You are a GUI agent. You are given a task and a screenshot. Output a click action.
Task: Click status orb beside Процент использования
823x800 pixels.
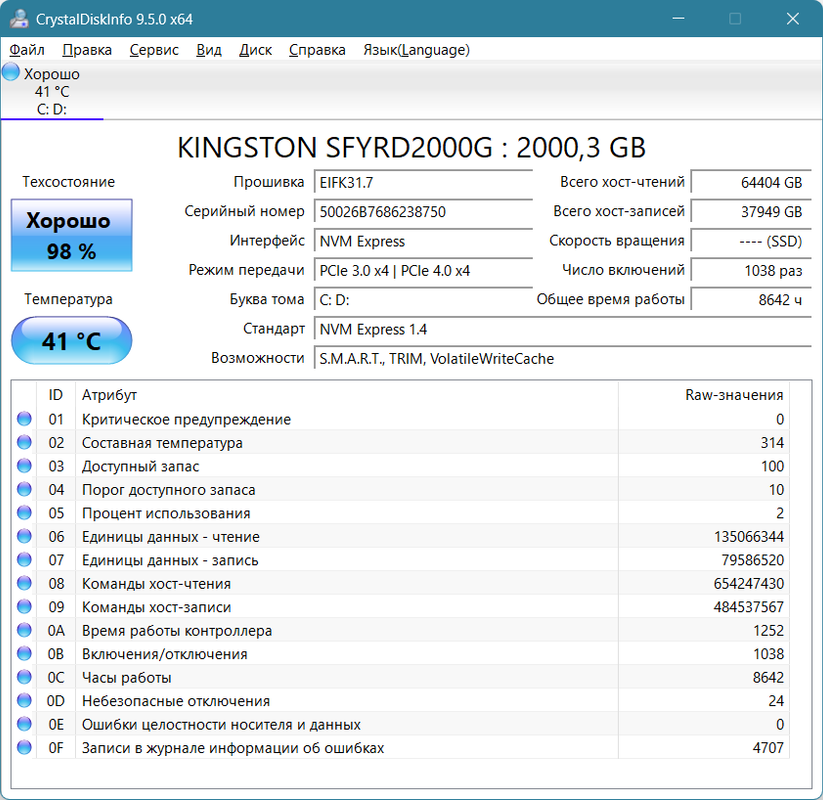pos(24,513)
